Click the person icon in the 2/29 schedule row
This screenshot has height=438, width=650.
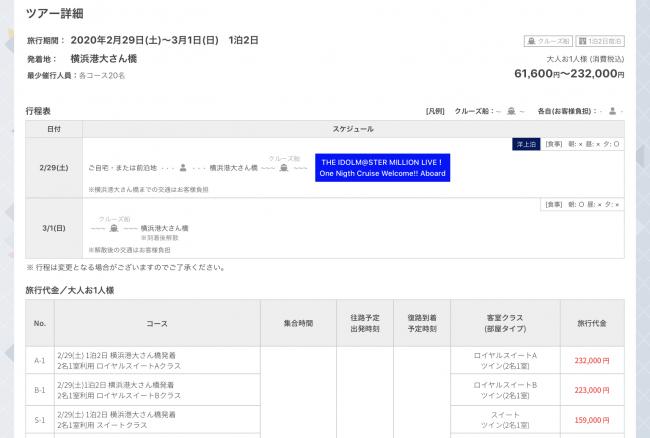point(183,168)
